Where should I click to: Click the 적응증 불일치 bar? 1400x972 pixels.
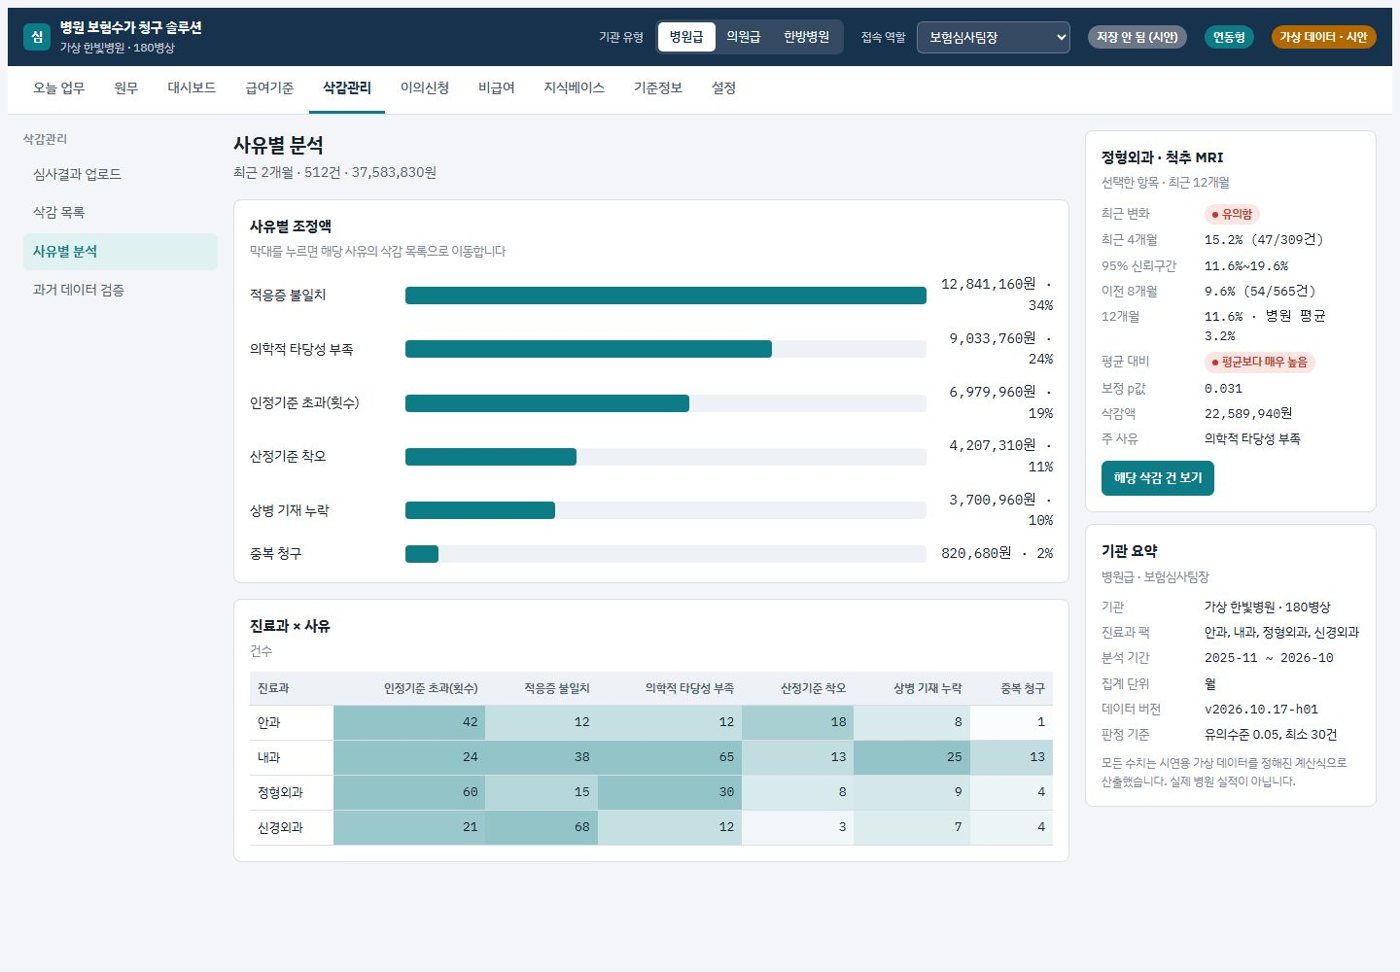point(665,295)
